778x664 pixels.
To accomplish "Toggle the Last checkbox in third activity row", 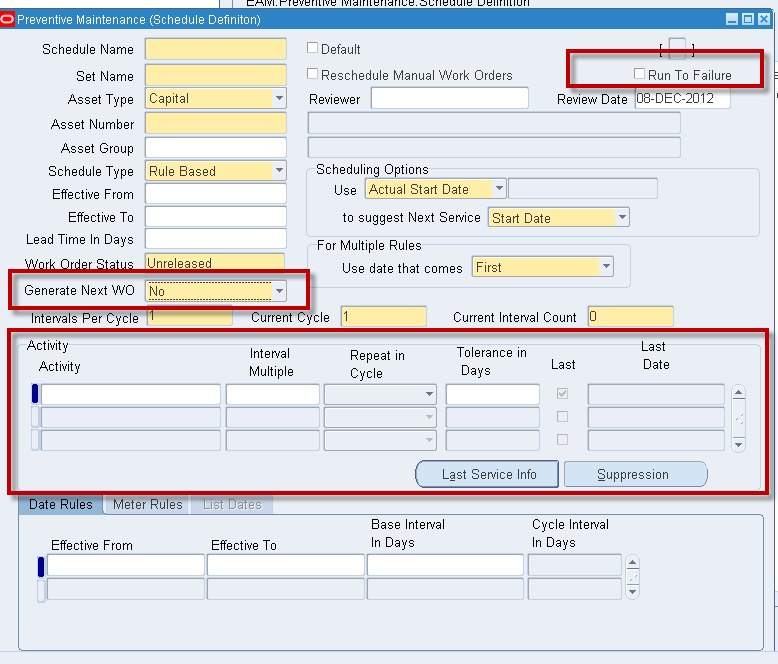I will pyautogui.click(x=562, y=439).
